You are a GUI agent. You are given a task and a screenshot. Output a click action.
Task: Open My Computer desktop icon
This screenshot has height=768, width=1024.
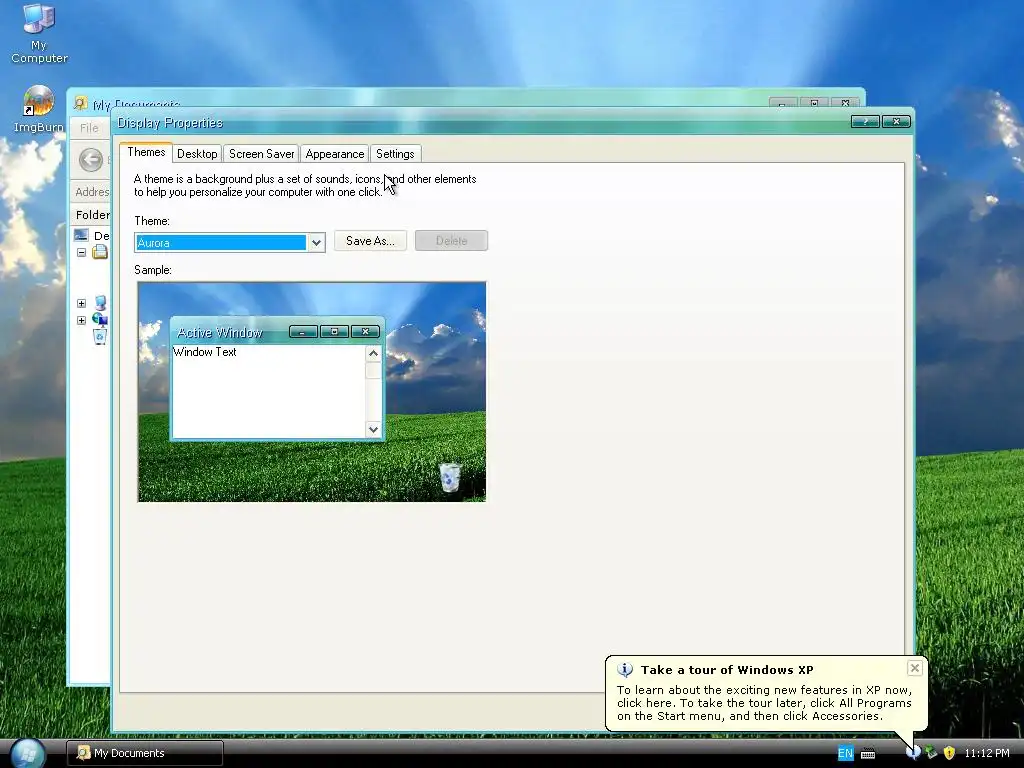coord(39,33)
